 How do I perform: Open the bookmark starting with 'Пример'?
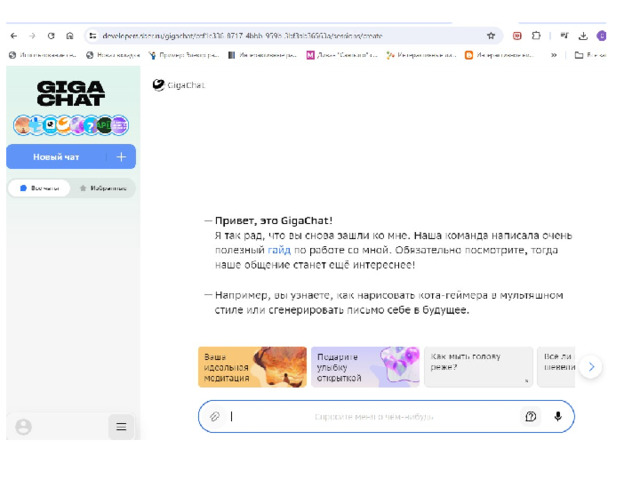pyautogui.click(x=184, y=55)
